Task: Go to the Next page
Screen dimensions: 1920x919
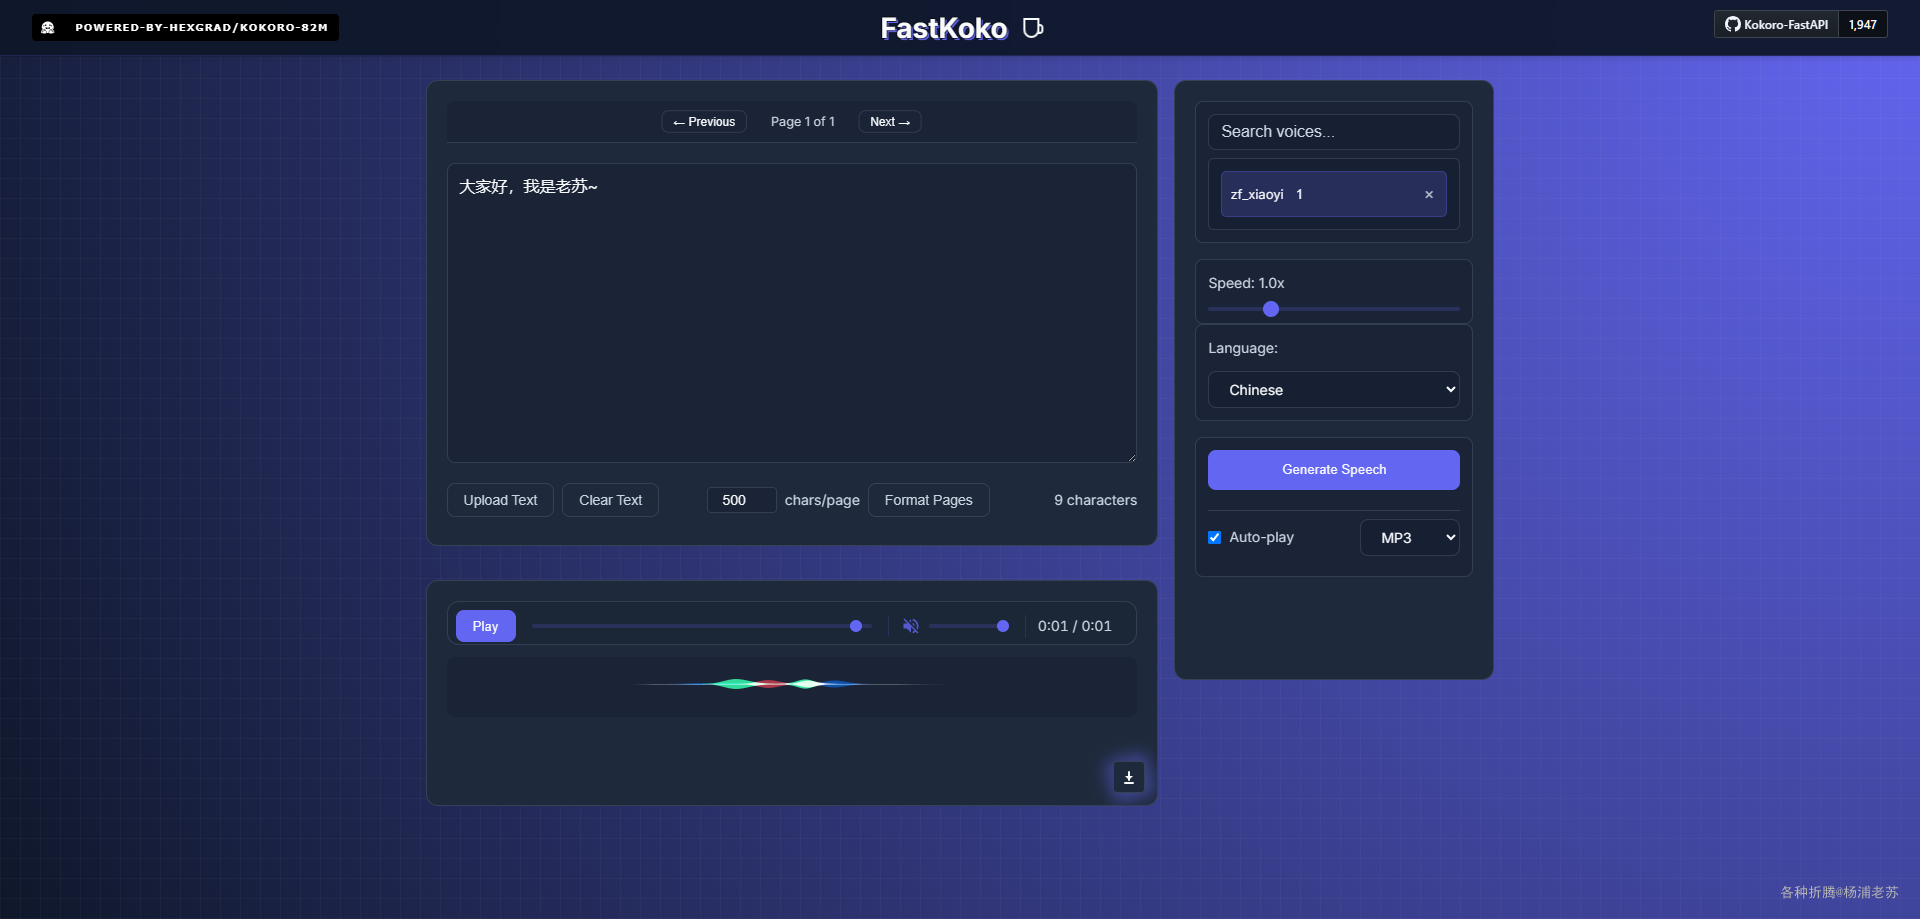Action: pyautogui.click(x=889, y=122)
